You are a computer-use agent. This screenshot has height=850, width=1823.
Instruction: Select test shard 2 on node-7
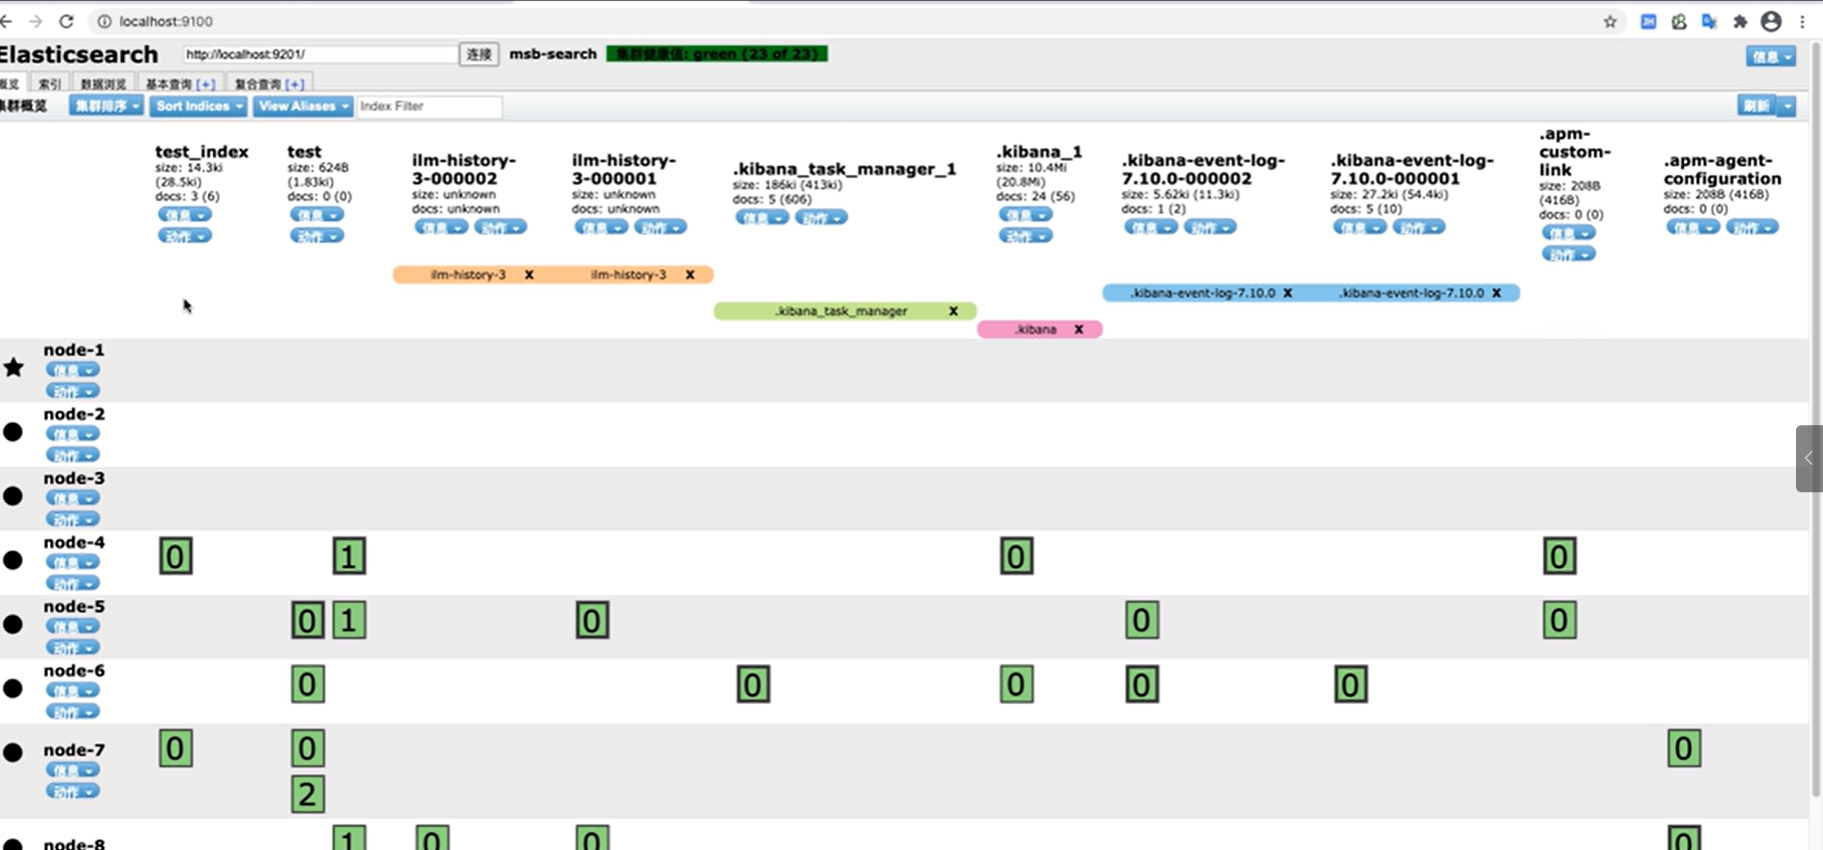[x=308, y=794]
